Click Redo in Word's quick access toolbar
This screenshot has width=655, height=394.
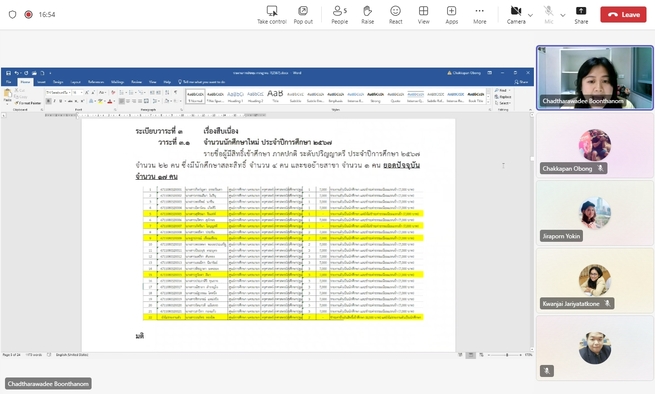26,73
